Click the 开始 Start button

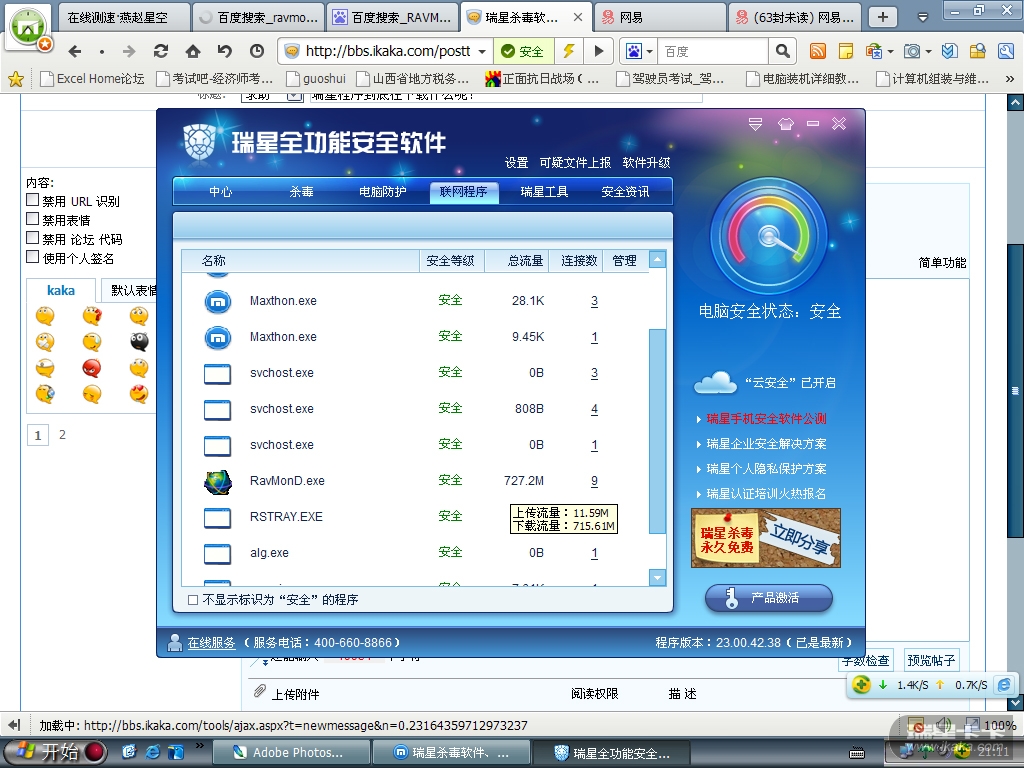[x=54, y=752]
